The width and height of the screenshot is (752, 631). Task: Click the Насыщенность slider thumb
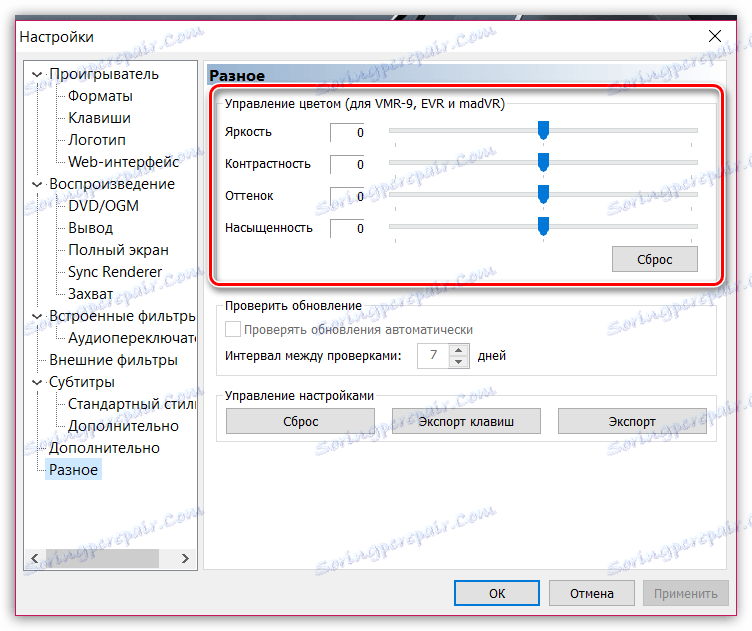543,226
